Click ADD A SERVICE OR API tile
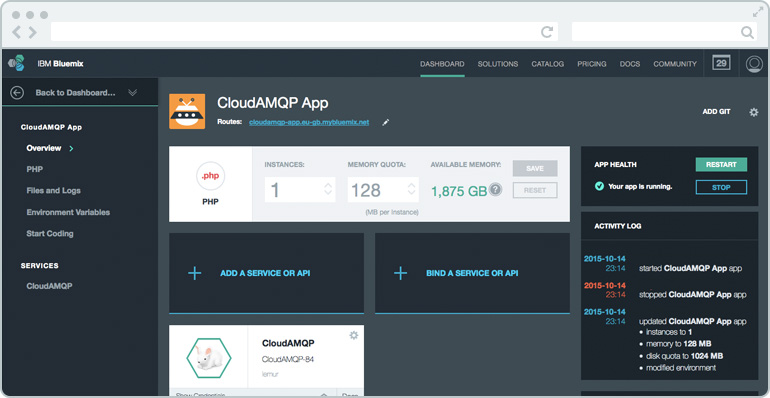The image size is (770, 398). (x=267, y=273)
